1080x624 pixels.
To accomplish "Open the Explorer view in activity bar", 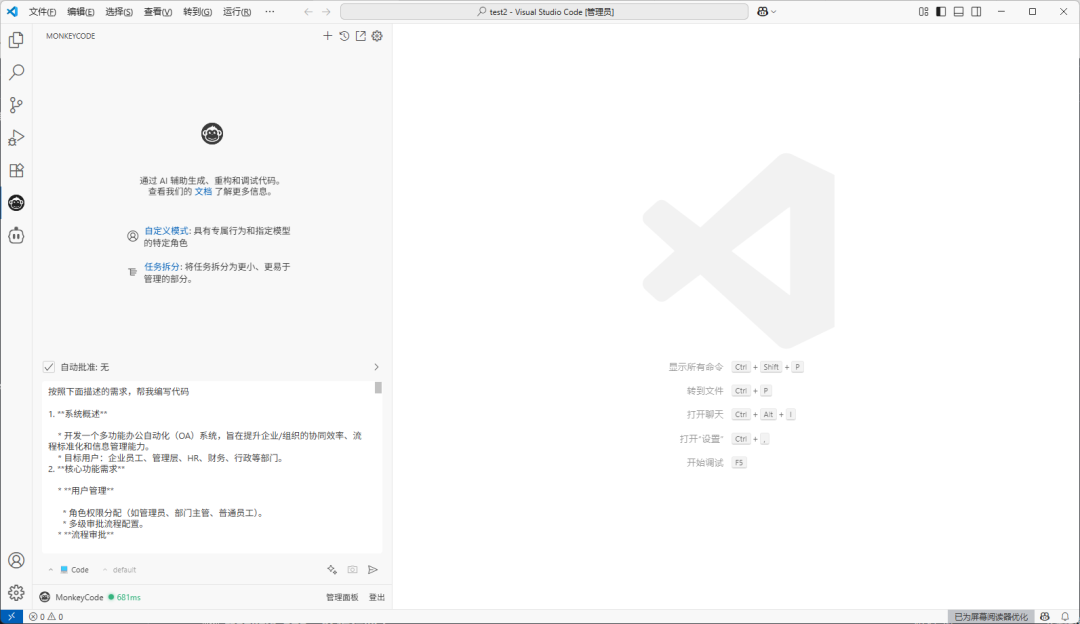I will [17, 40].
